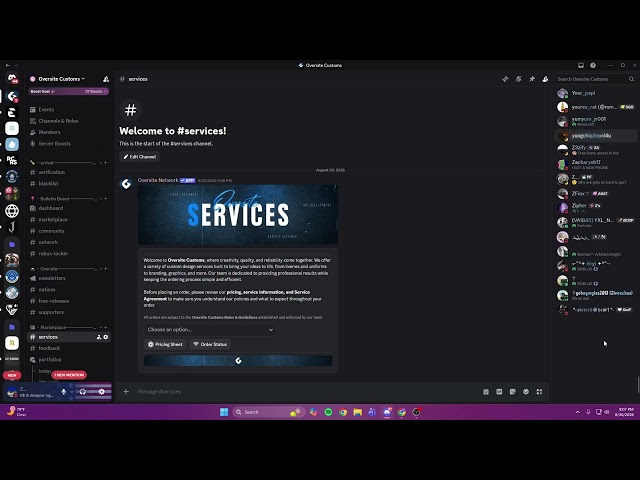The width and height of the screenshot is (640, 480).
Task: Open the RCRS server icon
Action: tap(12, 160)
